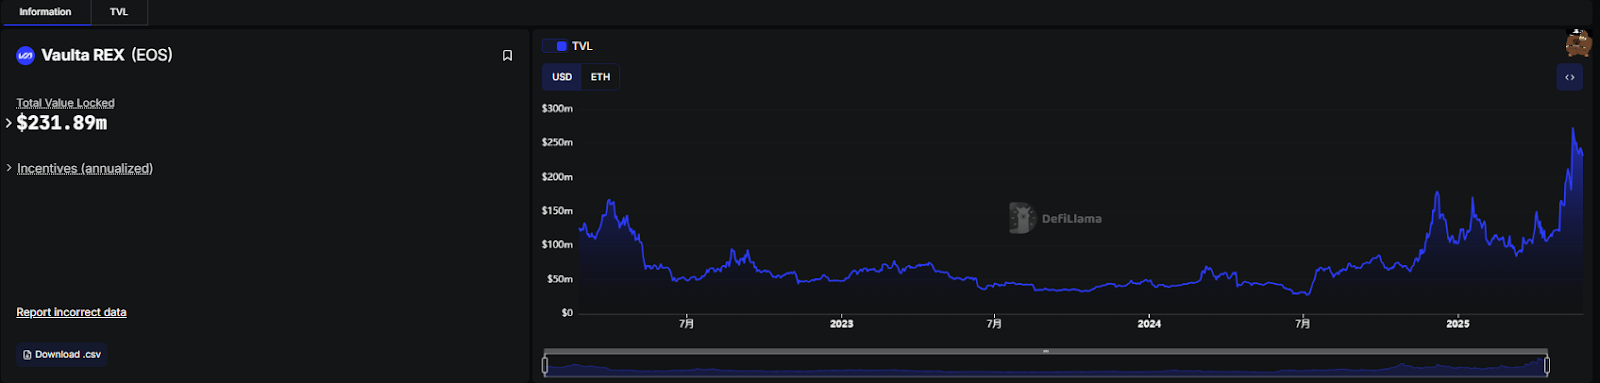This screenshot has height=383, width=1600.
Task: Expand the Incentives (annualized) chevron
Action: pos(9,168)
